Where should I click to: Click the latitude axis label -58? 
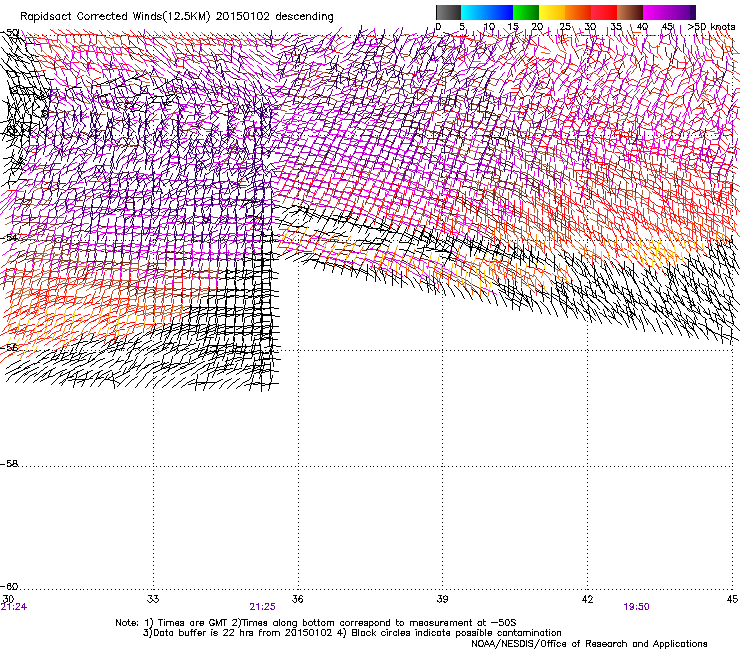9,464
